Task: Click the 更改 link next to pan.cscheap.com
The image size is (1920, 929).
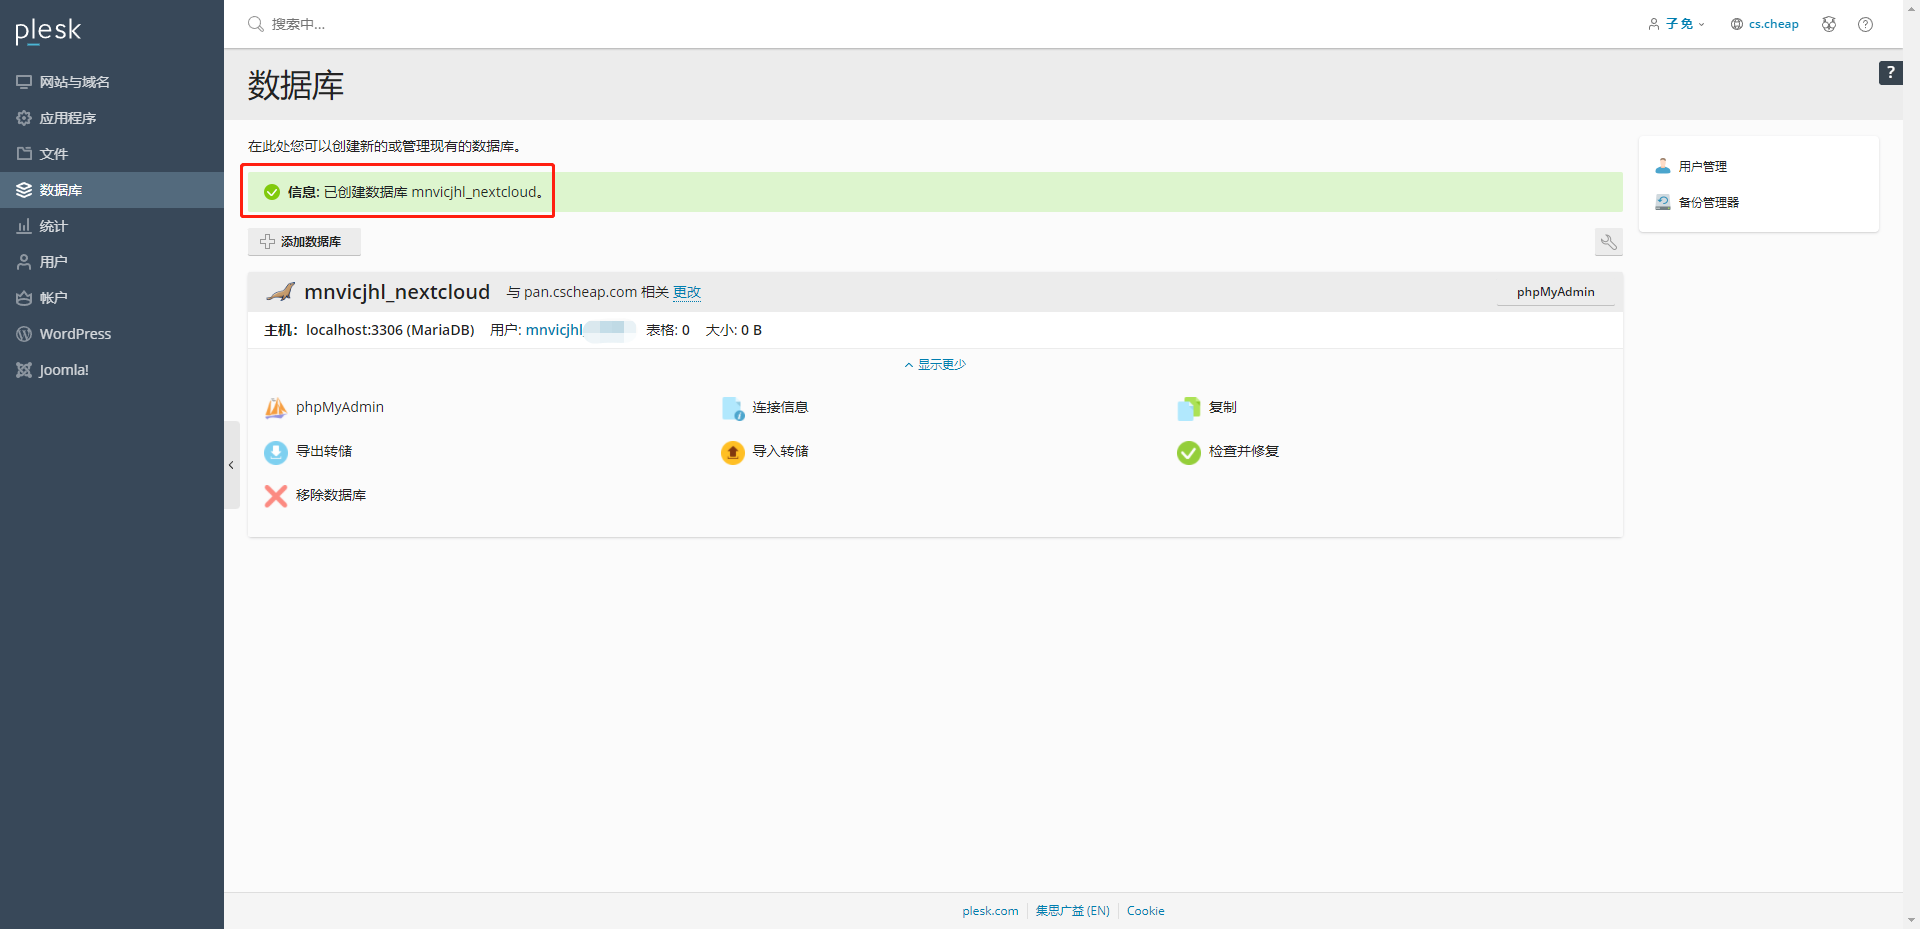Action: coord(687,292)
